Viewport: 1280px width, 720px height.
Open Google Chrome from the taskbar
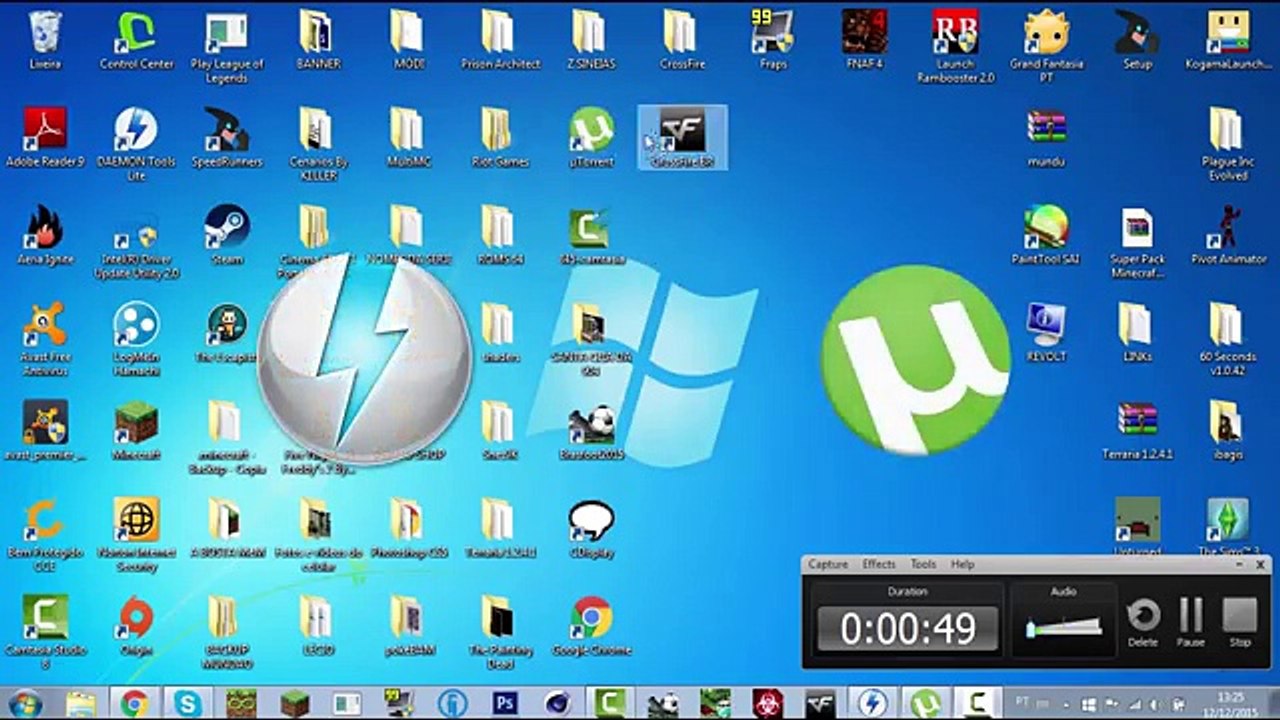[x=134, y=704]
